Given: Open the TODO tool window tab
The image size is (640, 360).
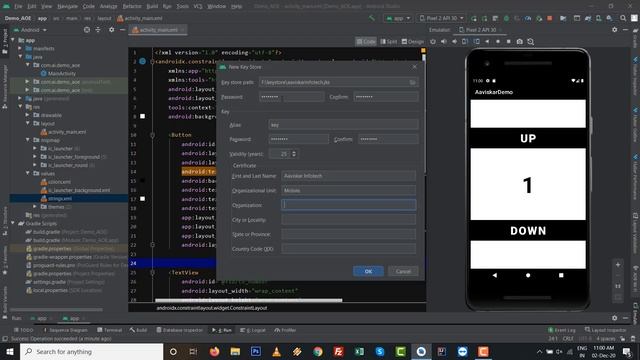Looking at the screenshot, I should tap(24, 330).
